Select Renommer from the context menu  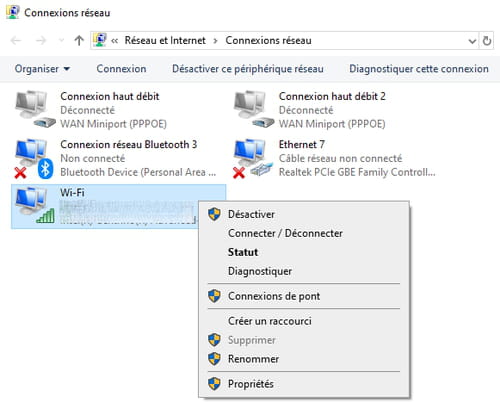[253, 359]
